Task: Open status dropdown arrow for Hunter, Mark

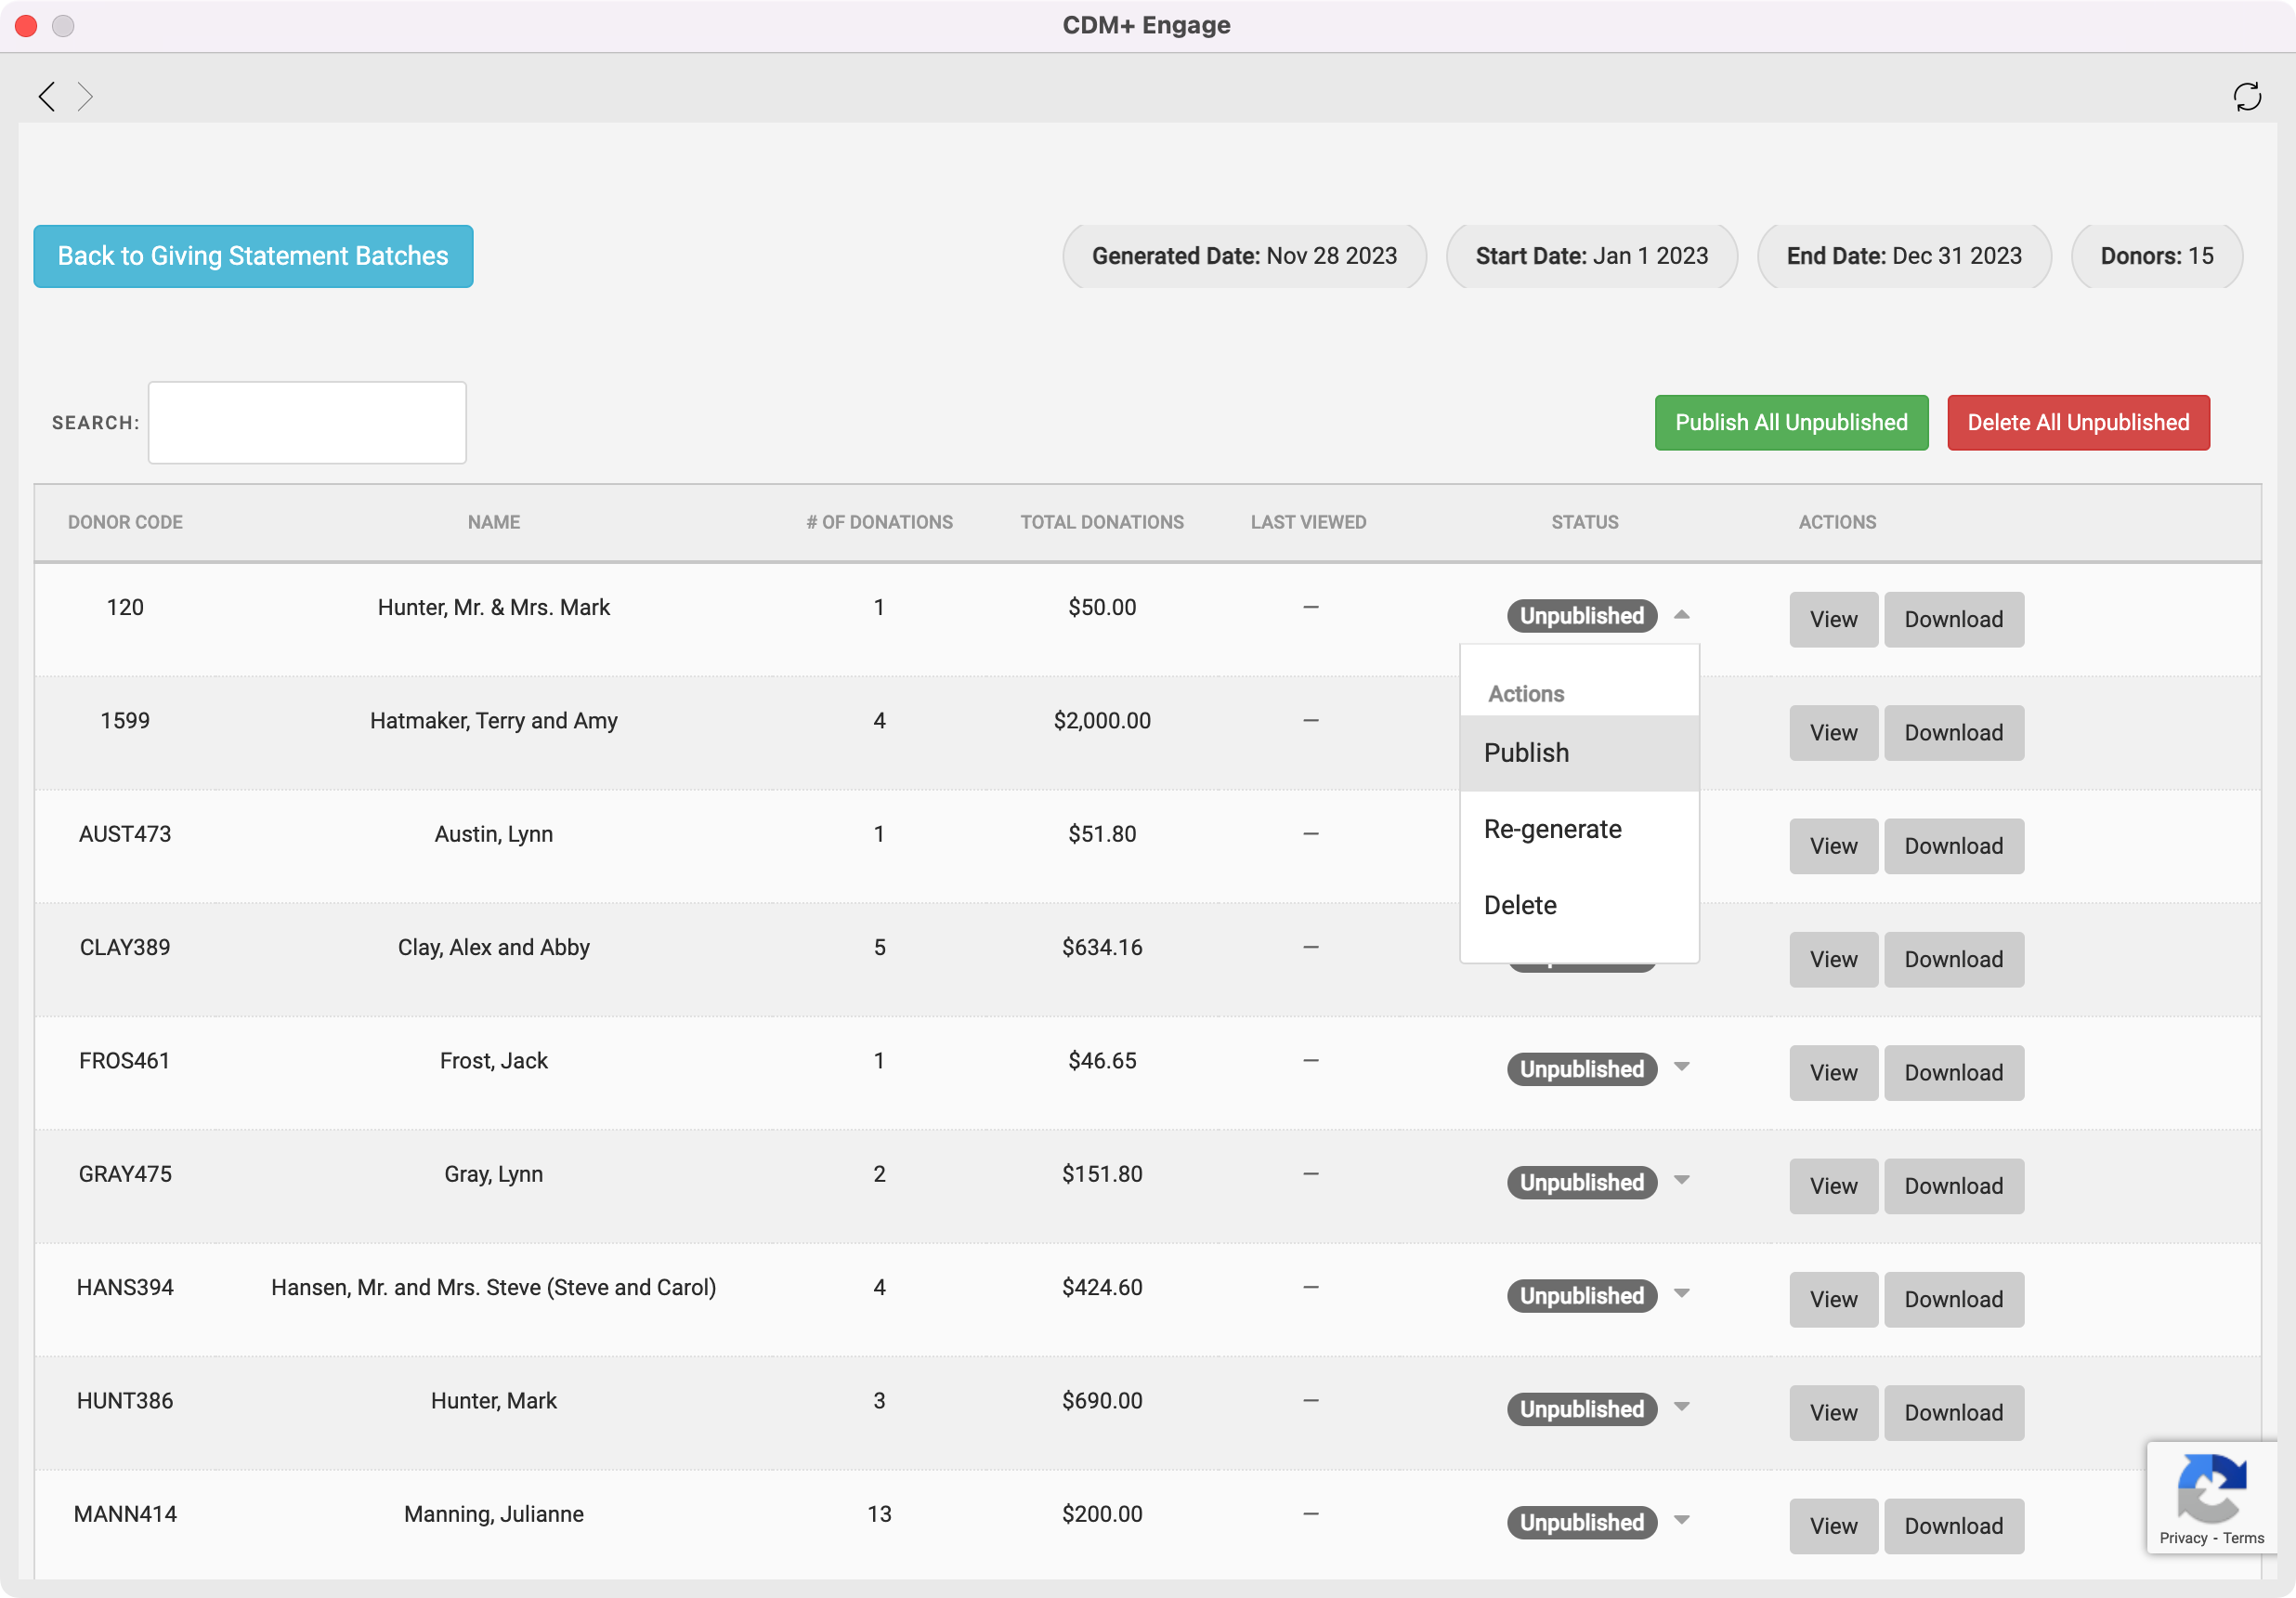Action: [x=1681, y=1407]
